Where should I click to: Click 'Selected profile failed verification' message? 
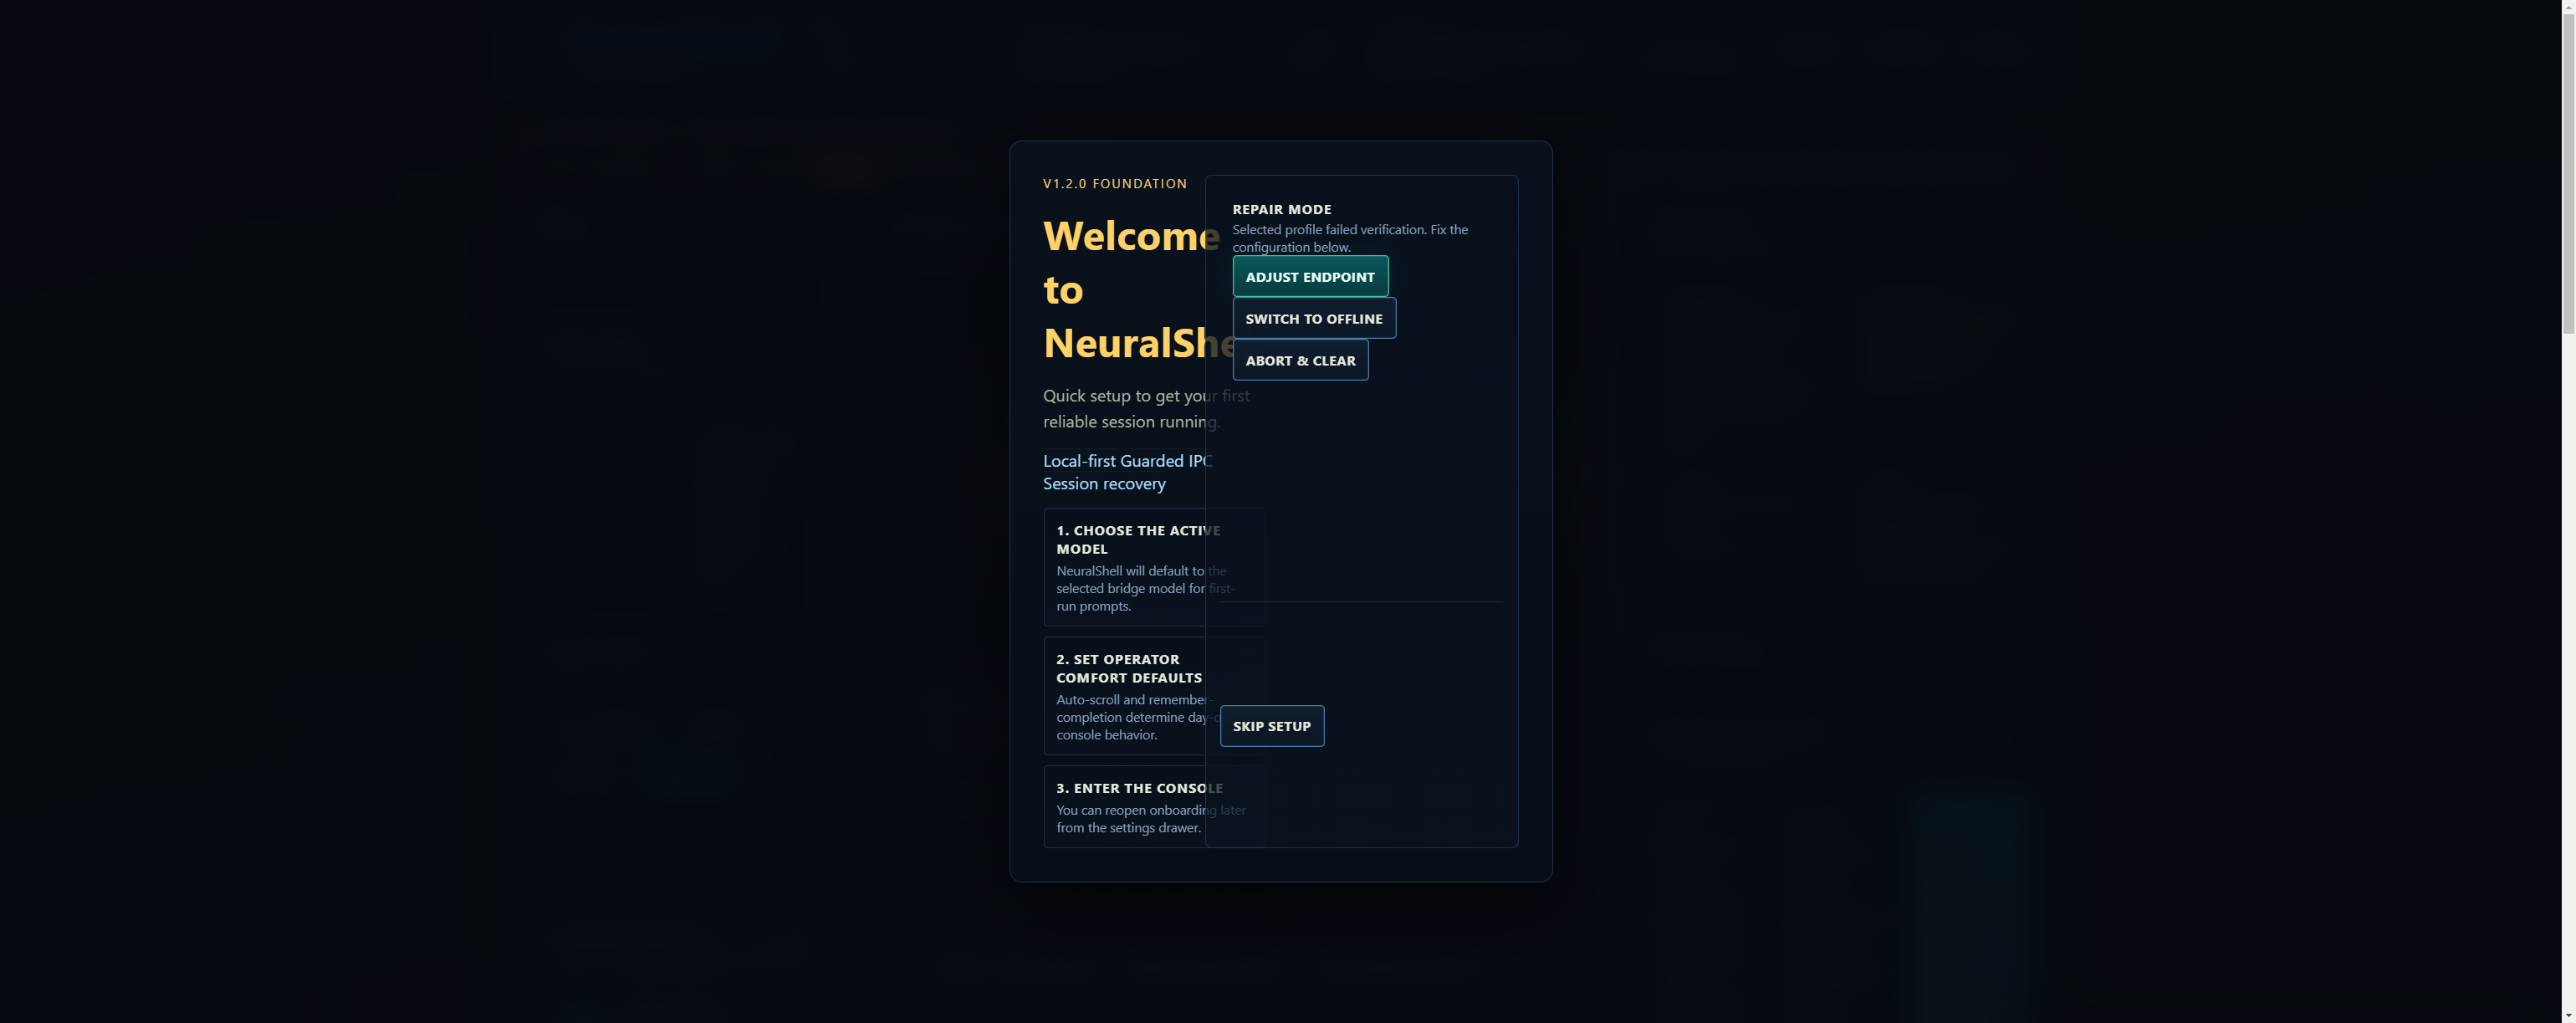pos(1350,238)
